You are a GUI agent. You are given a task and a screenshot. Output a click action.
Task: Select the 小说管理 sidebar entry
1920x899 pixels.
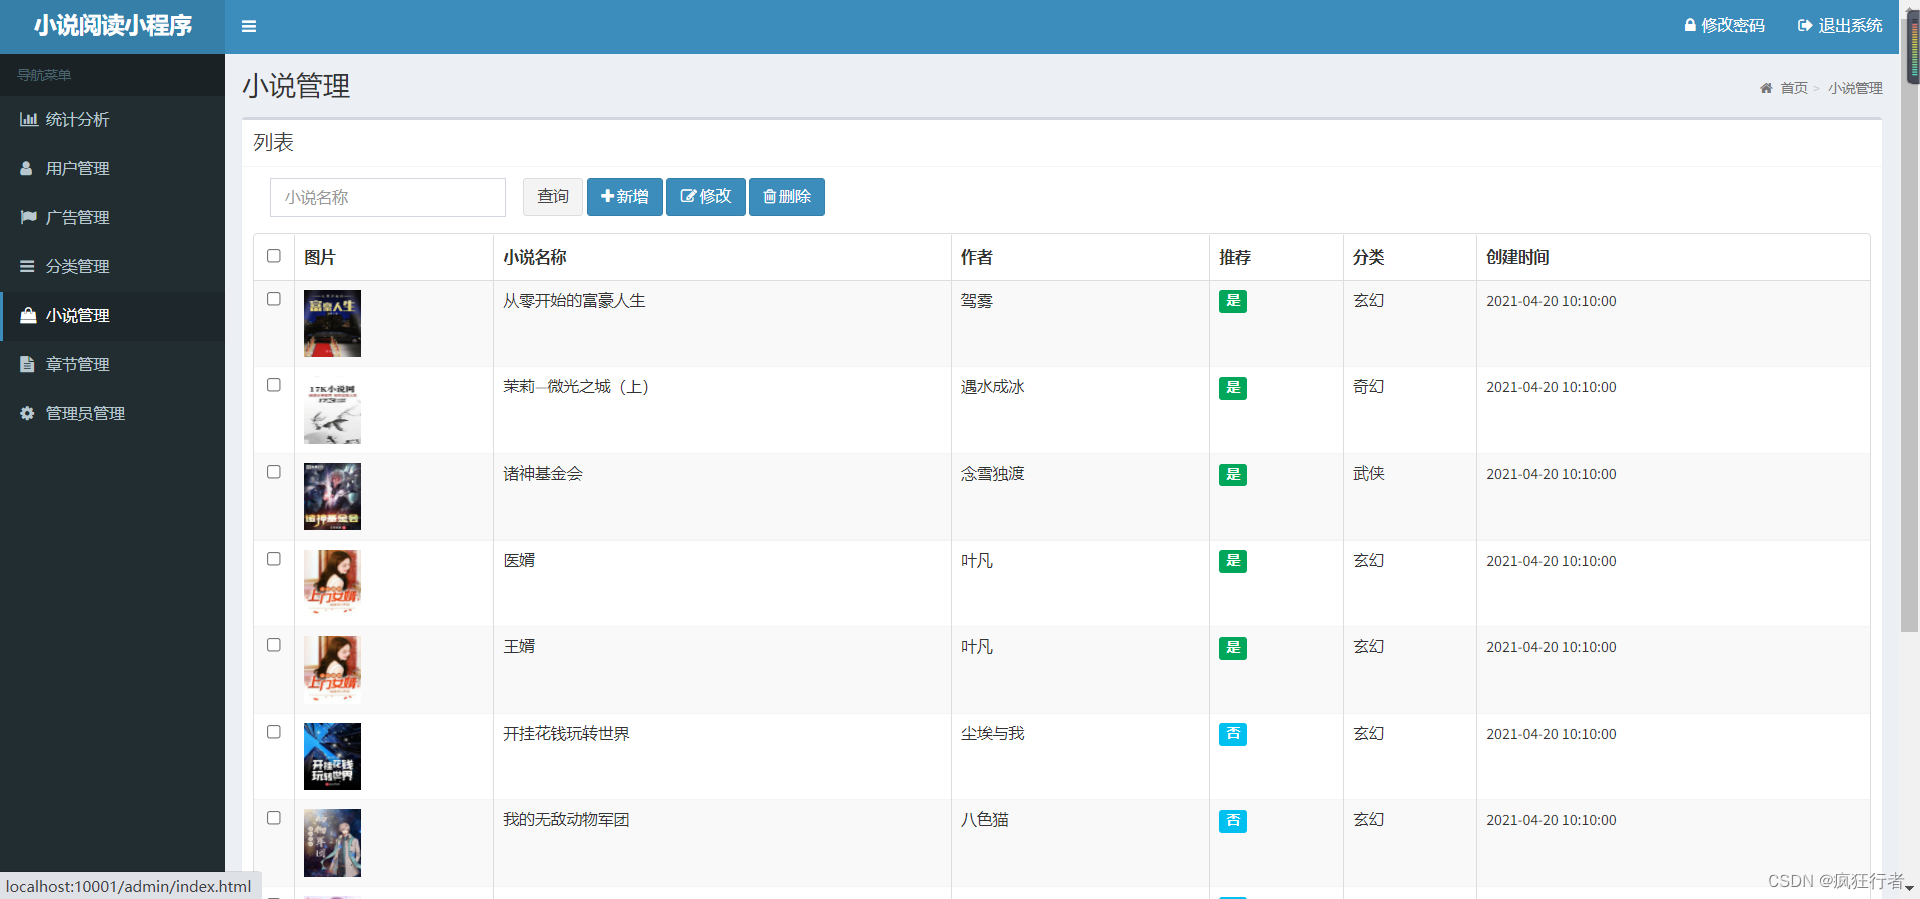point(112,315)
